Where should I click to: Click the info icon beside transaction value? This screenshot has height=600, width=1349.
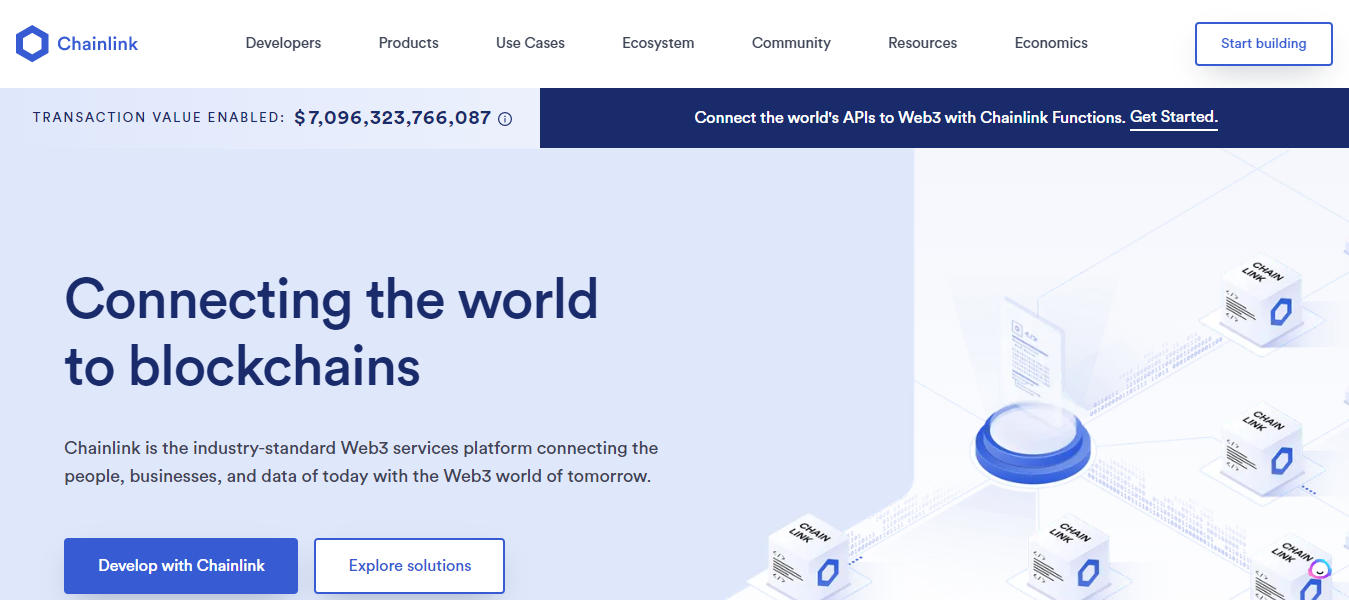pyautogui.click(x=505, y=119)
